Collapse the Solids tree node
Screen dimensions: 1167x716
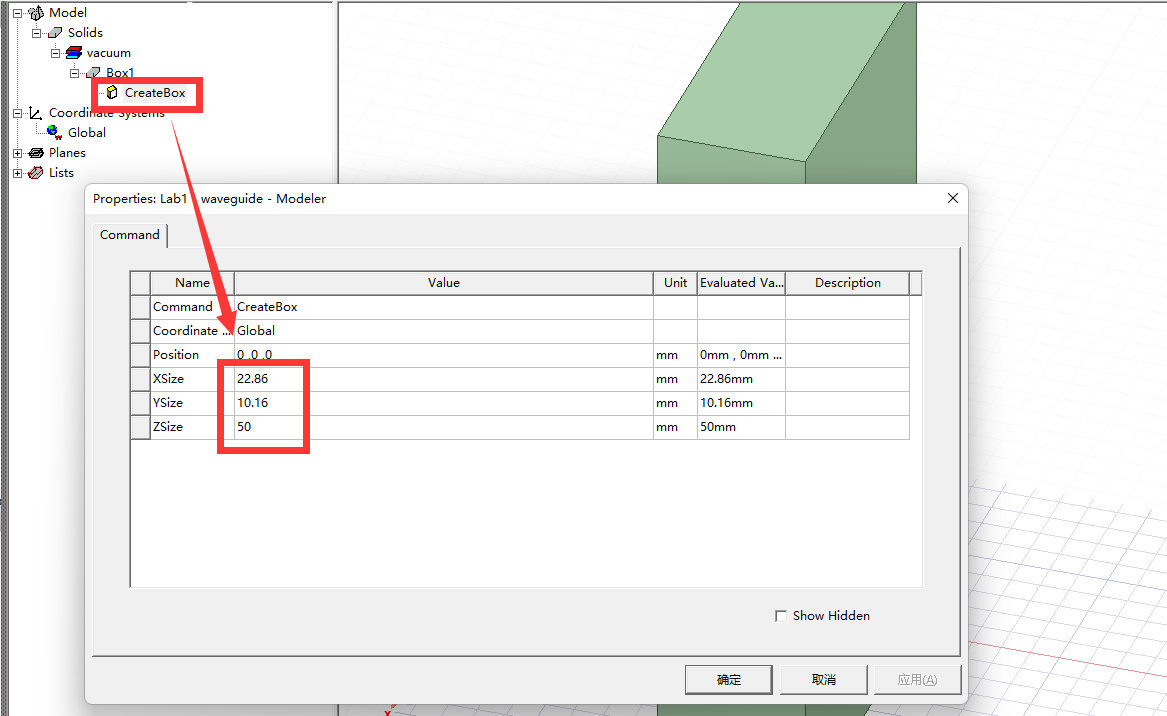(36, 33)
